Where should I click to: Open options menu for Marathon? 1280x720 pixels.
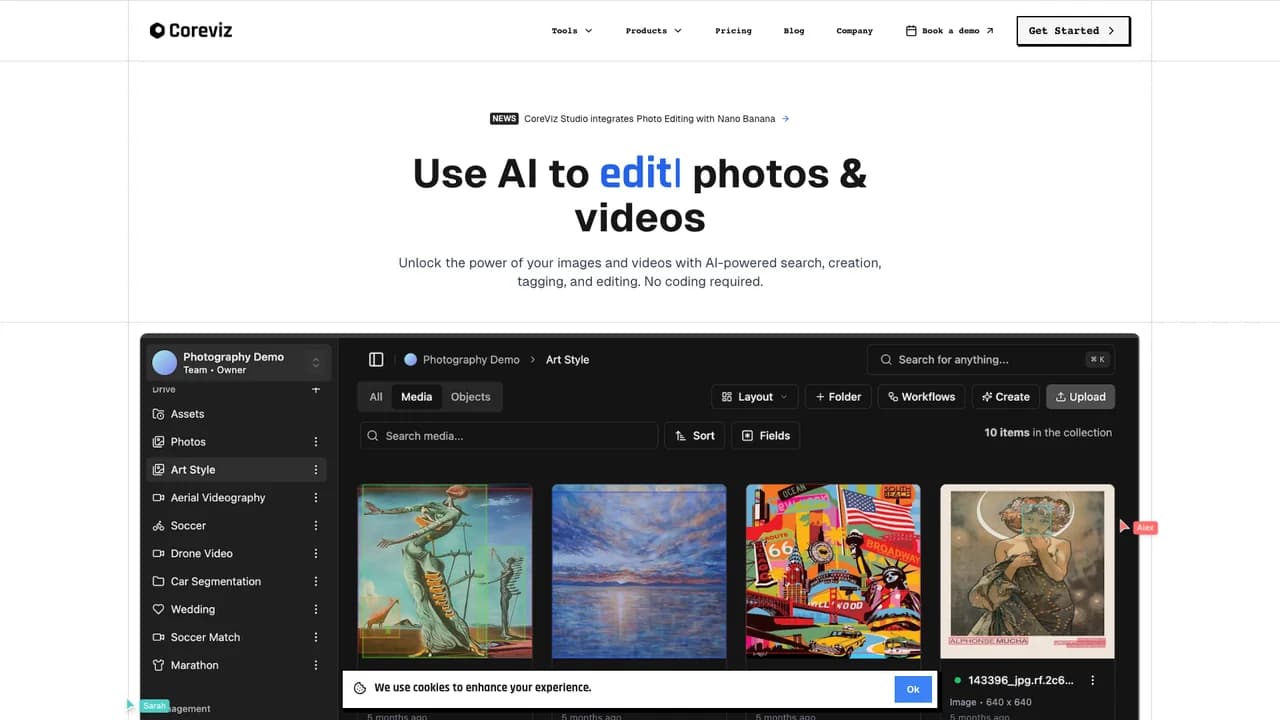tap(316, 666)
